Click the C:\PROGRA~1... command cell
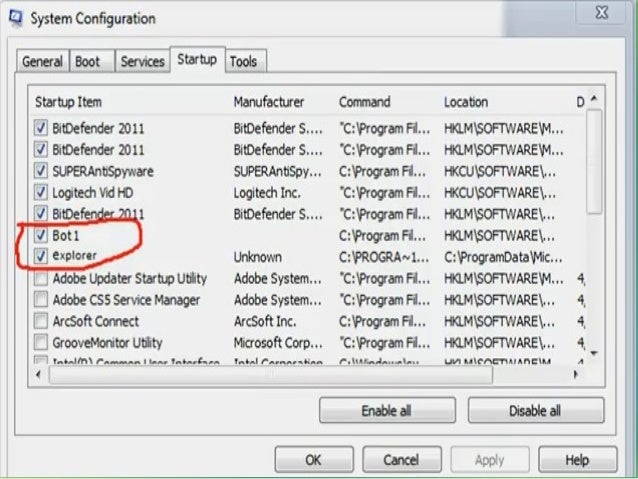This screenshot has width=638, height=479. (x=384, y=257)
